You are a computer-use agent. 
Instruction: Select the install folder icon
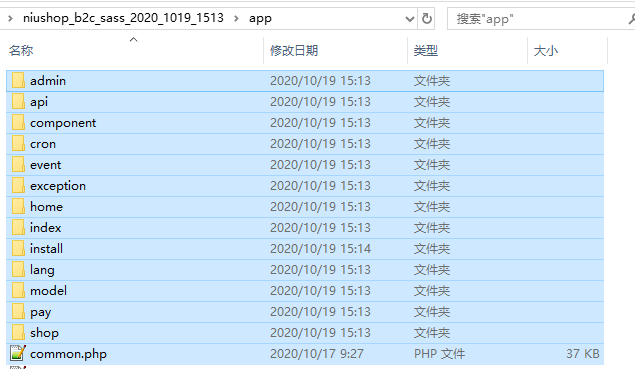[x=18, y=249]
